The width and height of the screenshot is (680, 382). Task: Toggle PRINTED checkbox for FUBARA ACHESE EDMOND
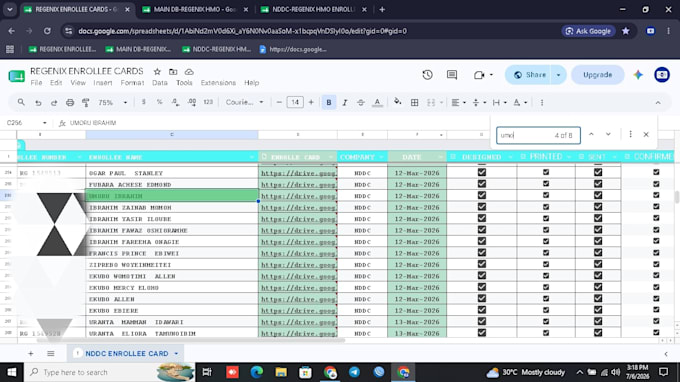click(546, 184)
